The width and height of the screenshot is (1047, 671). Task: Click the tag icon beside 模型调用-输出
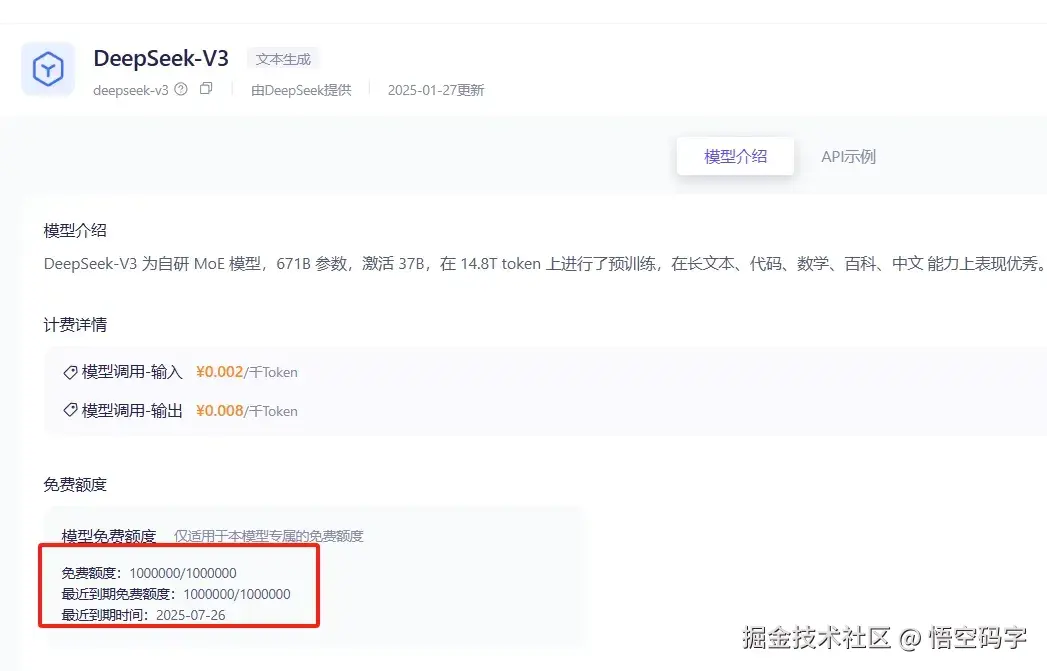(x=70, y=410)
